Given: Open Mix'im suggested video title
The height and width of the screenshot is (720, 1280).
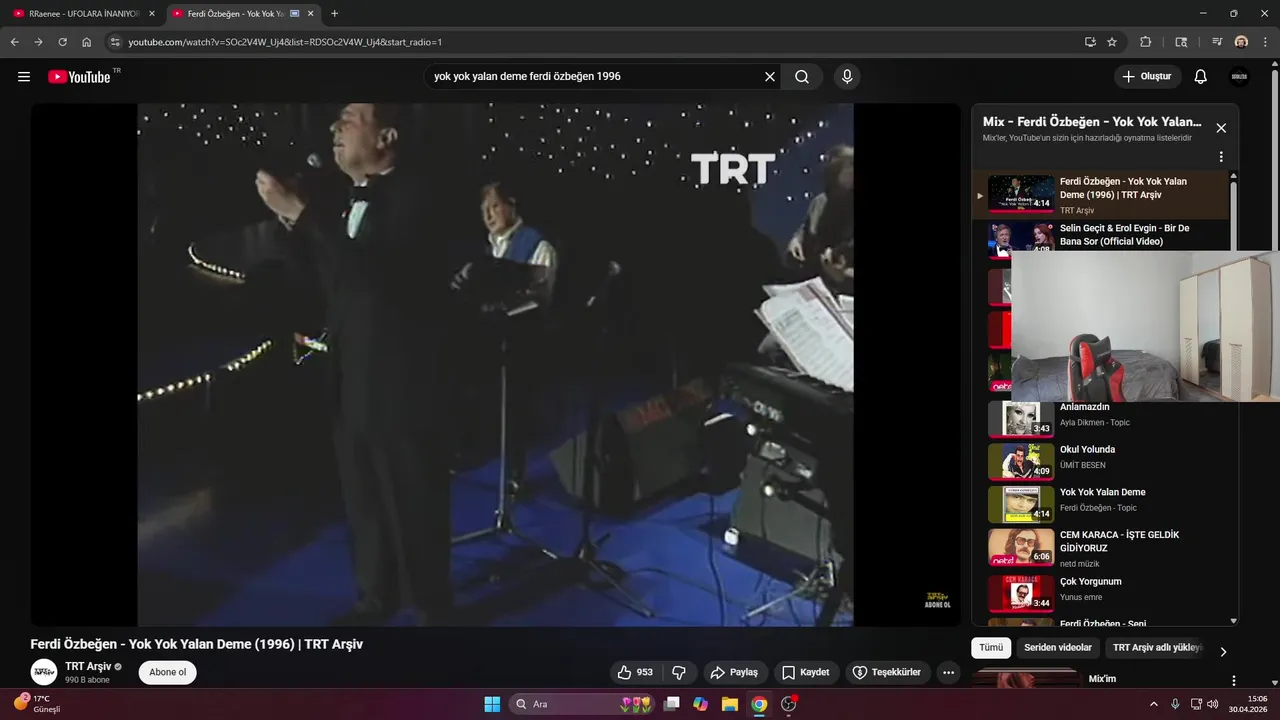Looking at the screenshot, I should coord(1102,678).
